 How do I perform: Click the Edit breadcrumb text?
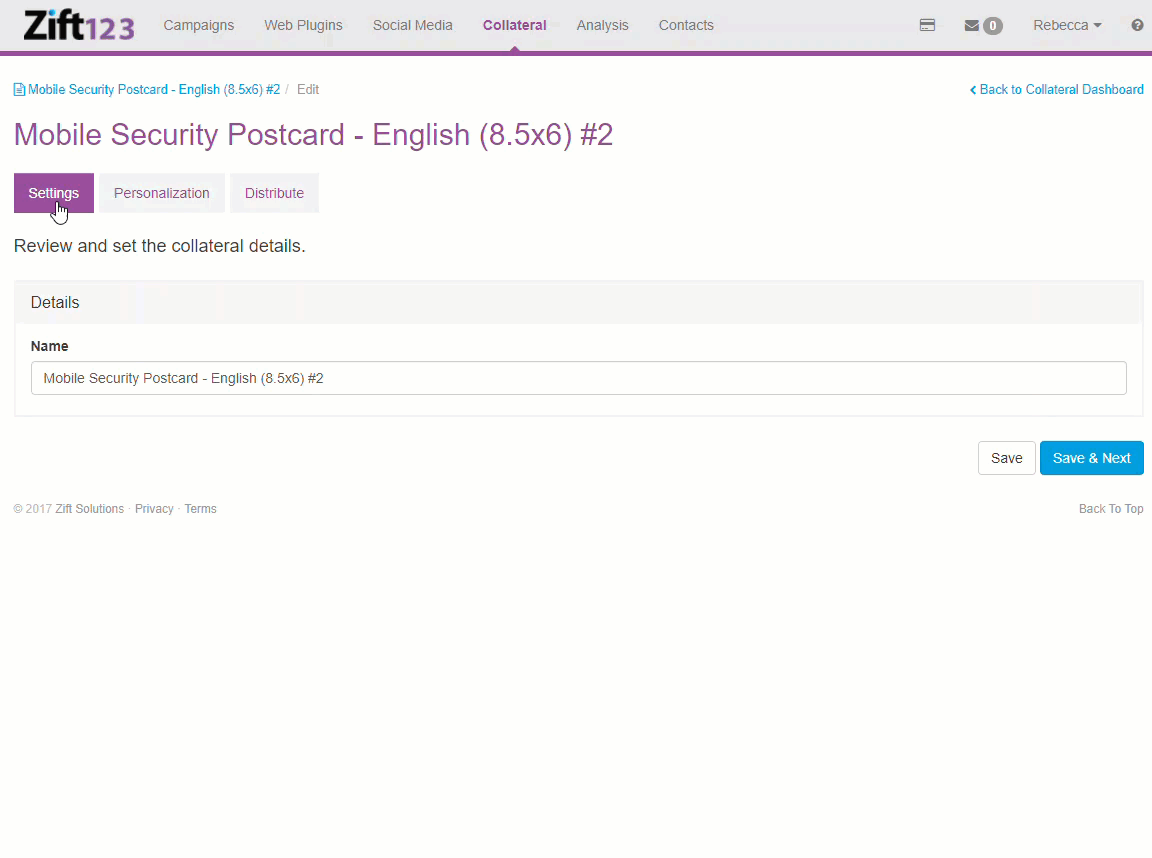tap(308, 90)
